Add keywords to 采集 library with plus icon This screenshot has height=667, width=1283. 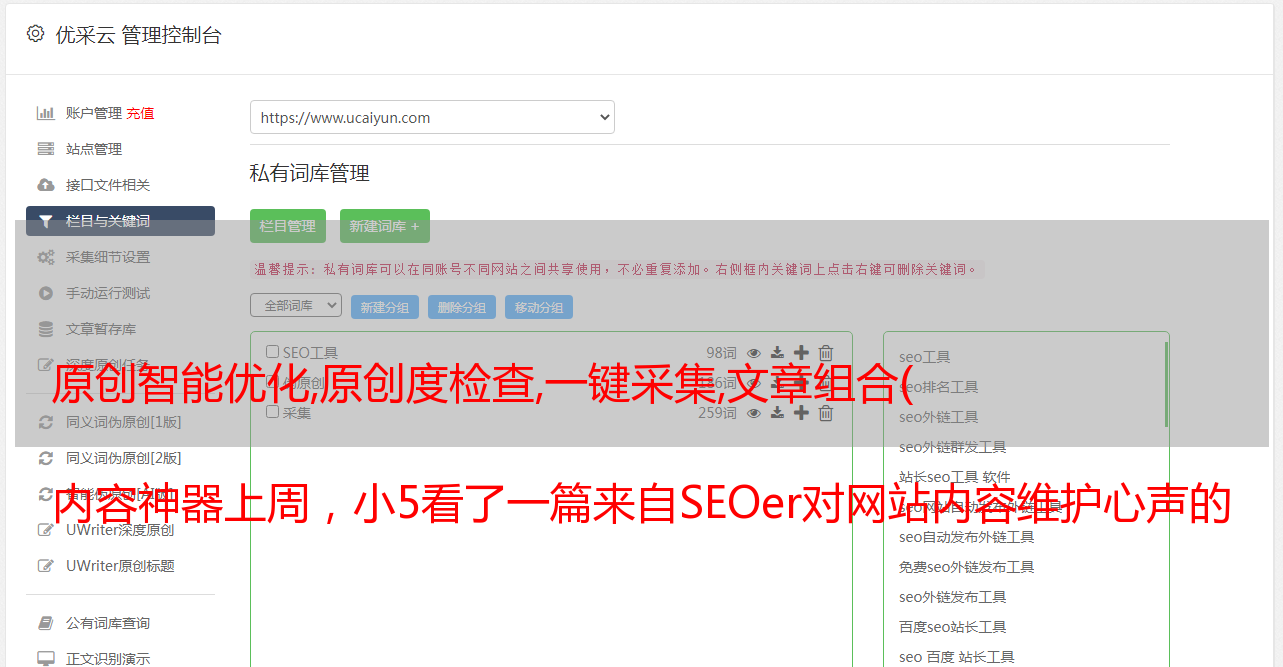click(x=801, y=412)
